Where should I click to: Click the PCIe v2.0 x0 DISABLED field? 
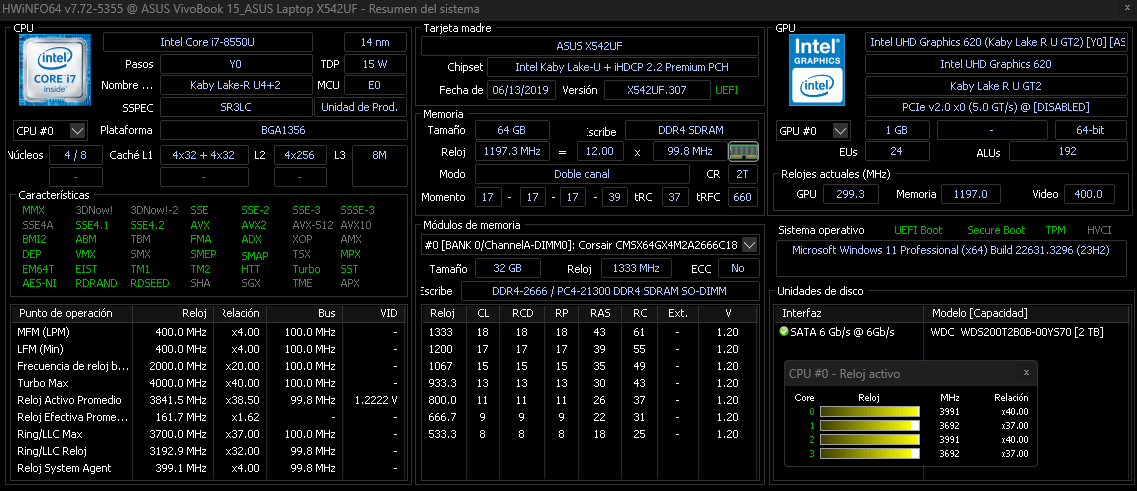click(995, 107)
